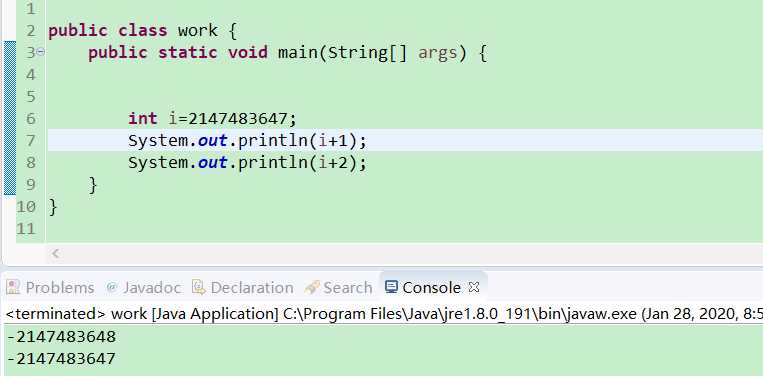Click the word 'args' in main signature
This screenshot has height=376, width=763.
coord(437,52)
